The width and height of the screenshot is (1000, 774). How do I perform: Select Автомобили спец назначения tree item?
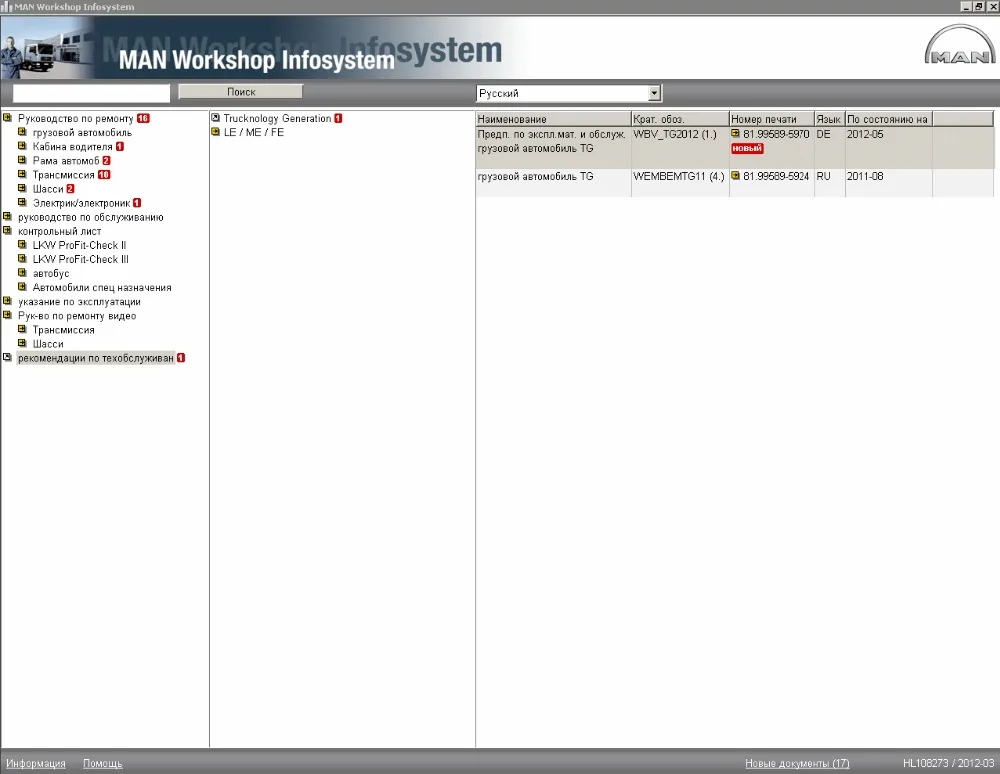[102, 287]
